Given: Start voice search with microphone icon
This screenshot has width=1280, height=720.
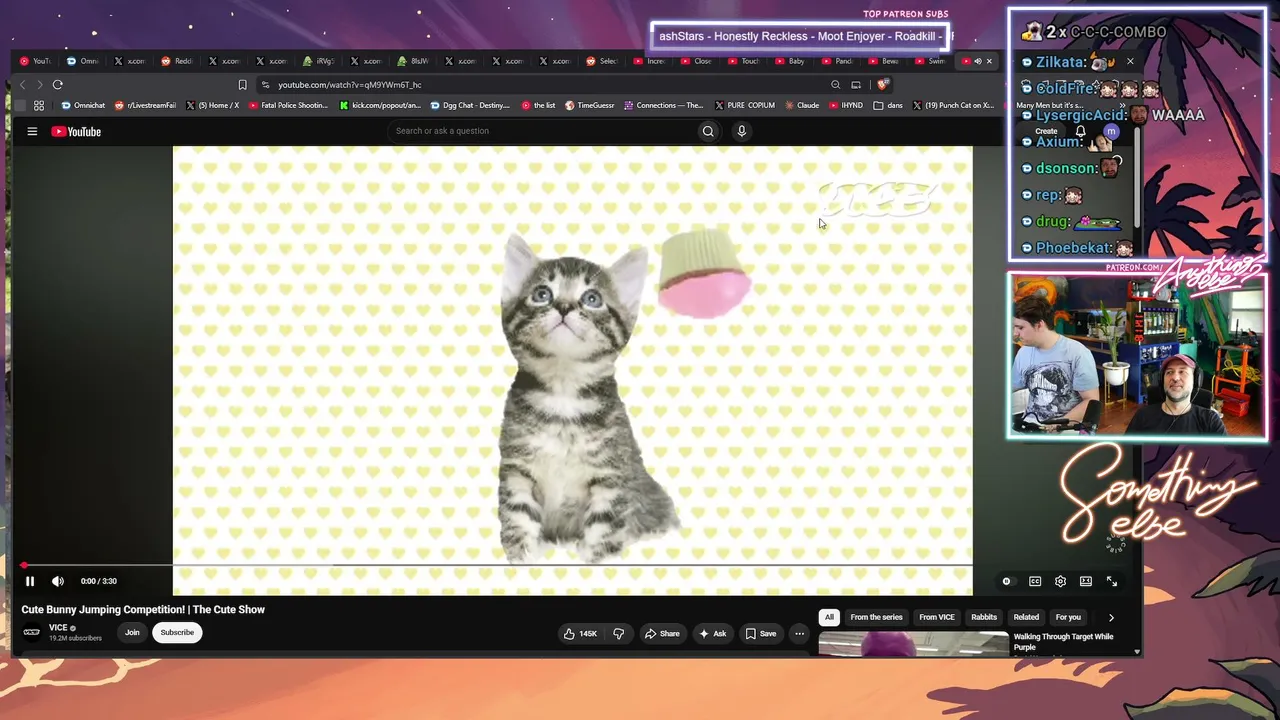Looking at the screenshot, I should pos(741,131).
